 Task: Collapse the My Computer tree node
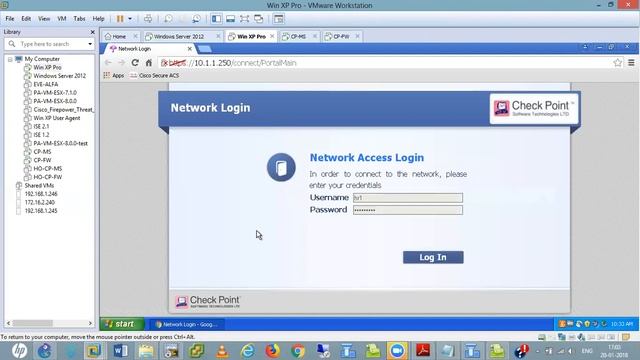[10, 59]
